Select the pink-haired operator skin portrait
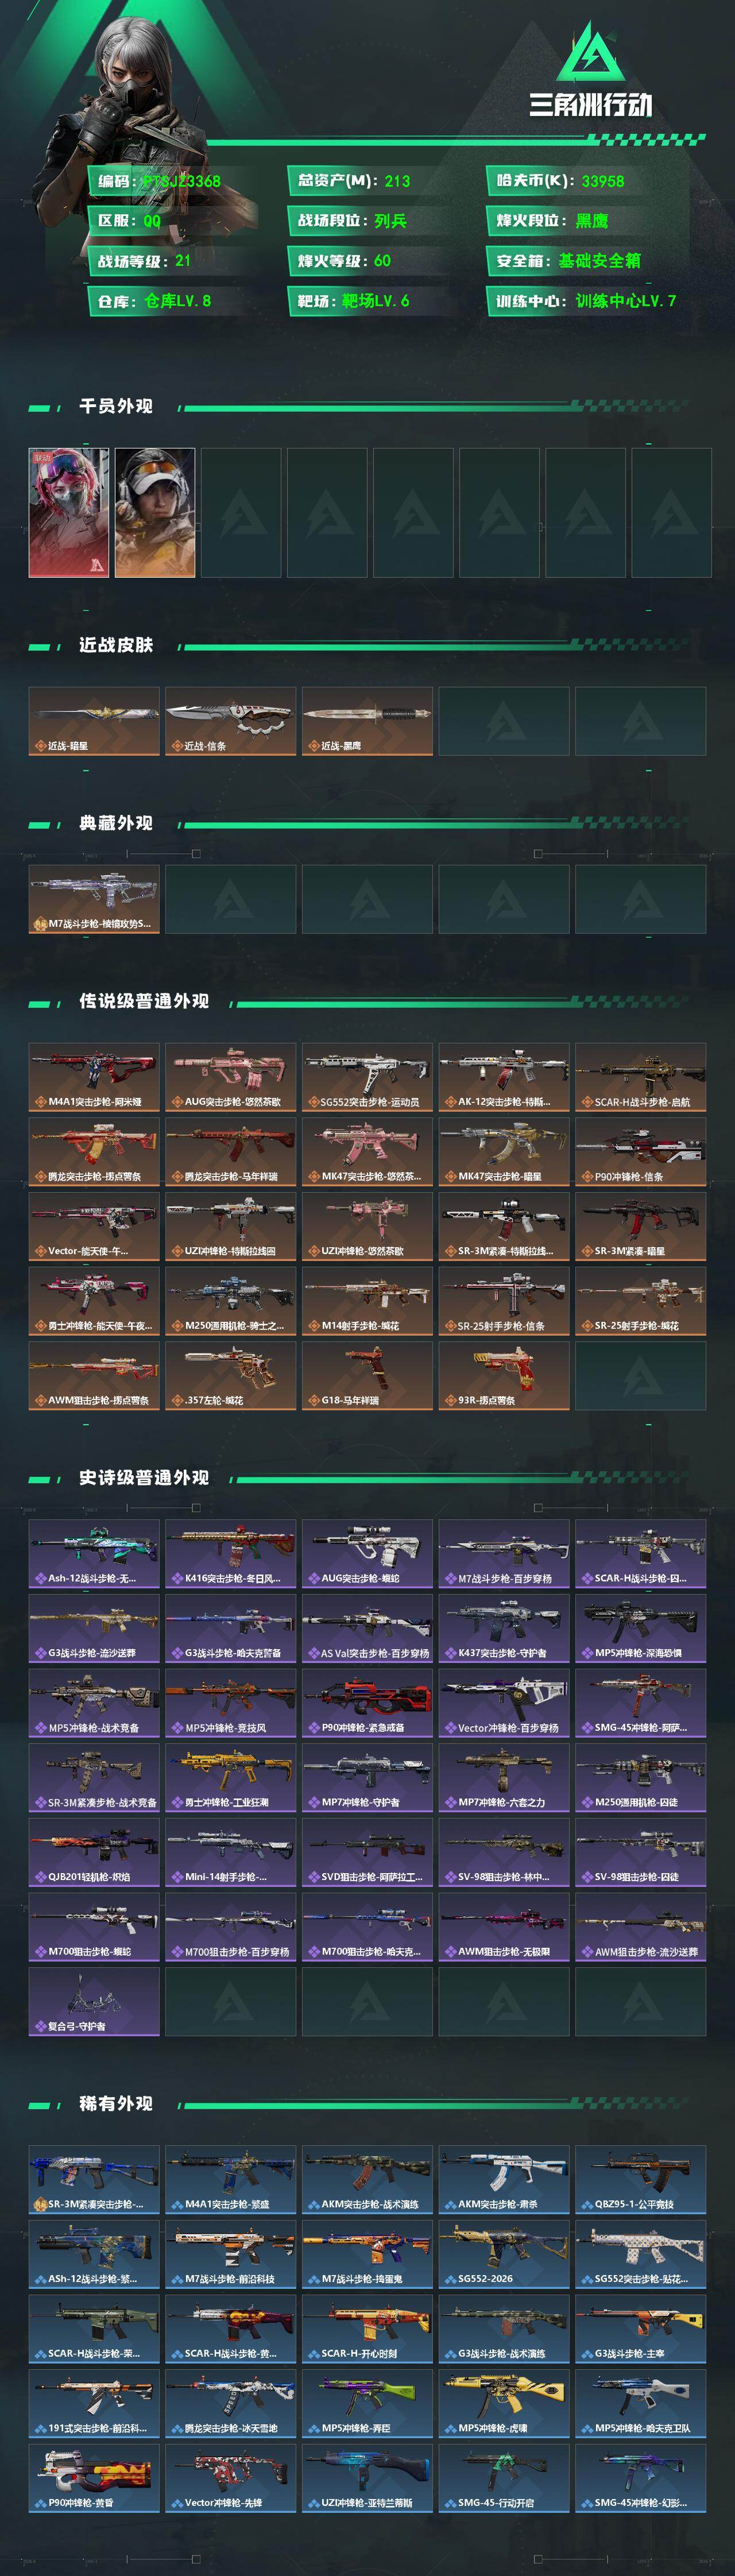Viewport: 735px width, 2576px height. coord(68,512)
